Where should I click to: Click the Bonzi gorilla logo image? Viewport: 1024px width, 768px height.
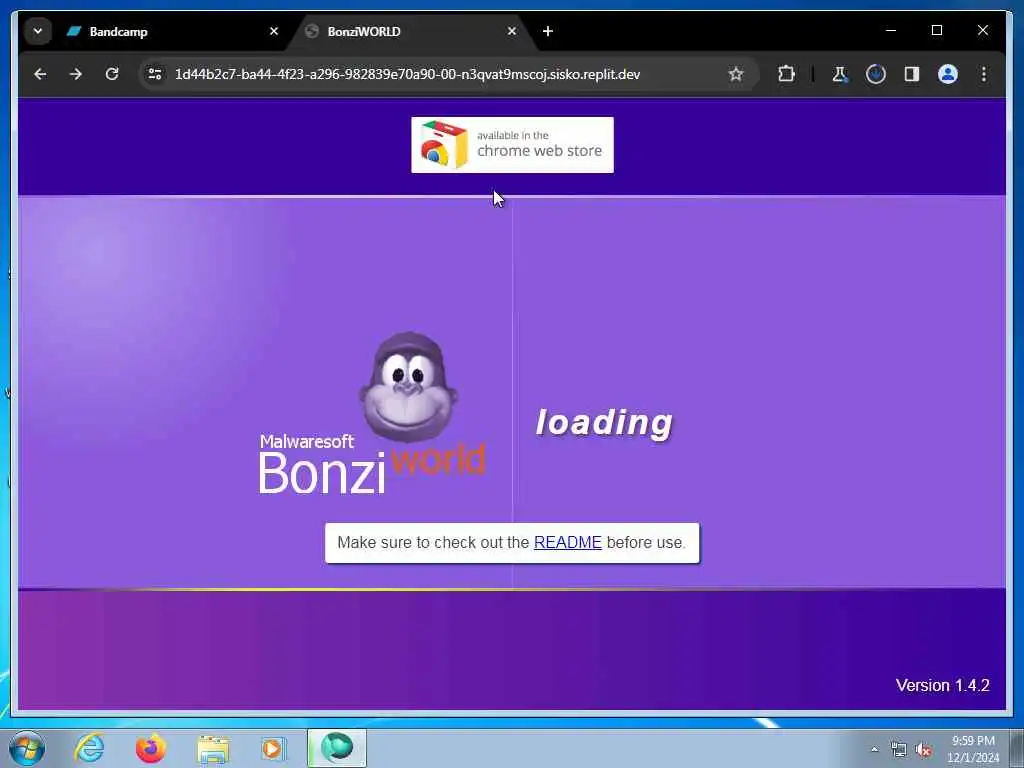[x=408, y=385]
